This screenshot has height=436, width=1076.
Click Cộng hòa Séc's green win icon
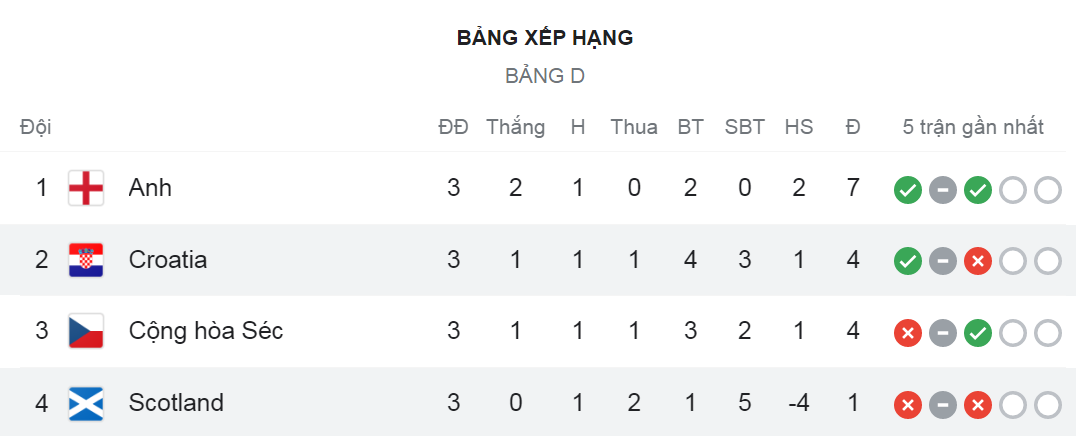click(x=977, y=333)
